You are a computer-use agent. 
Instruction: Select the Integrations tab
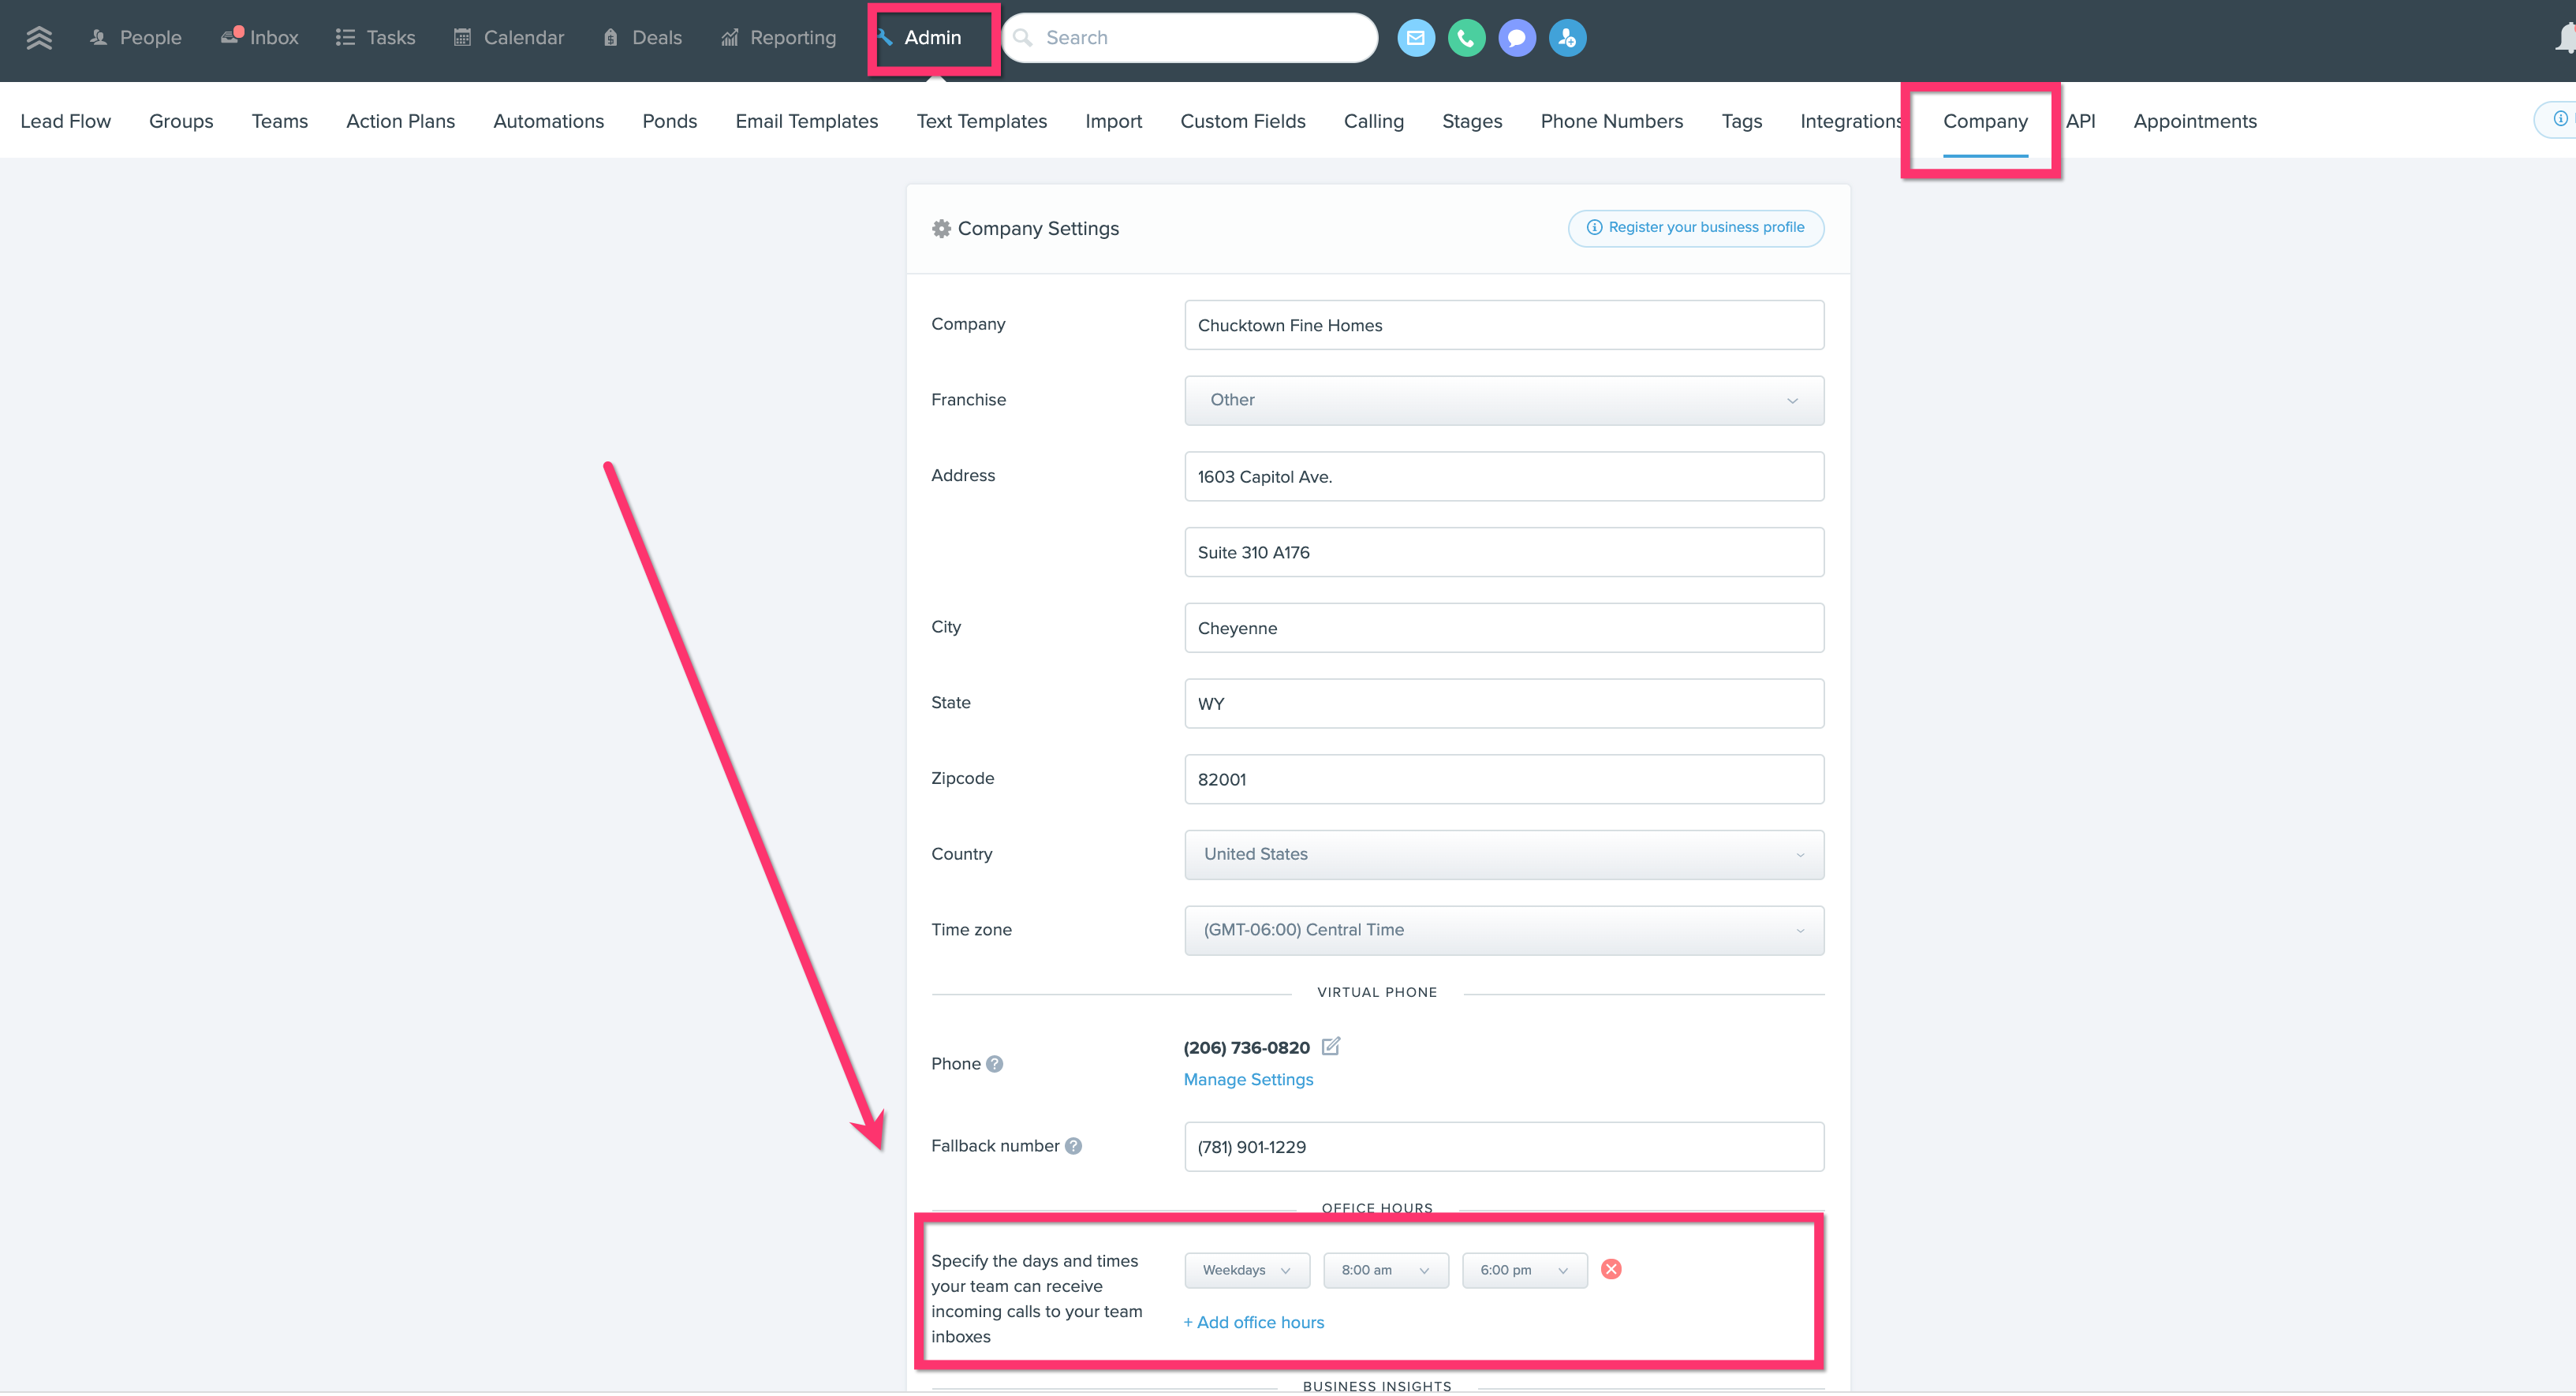(x=1853, y=121)
